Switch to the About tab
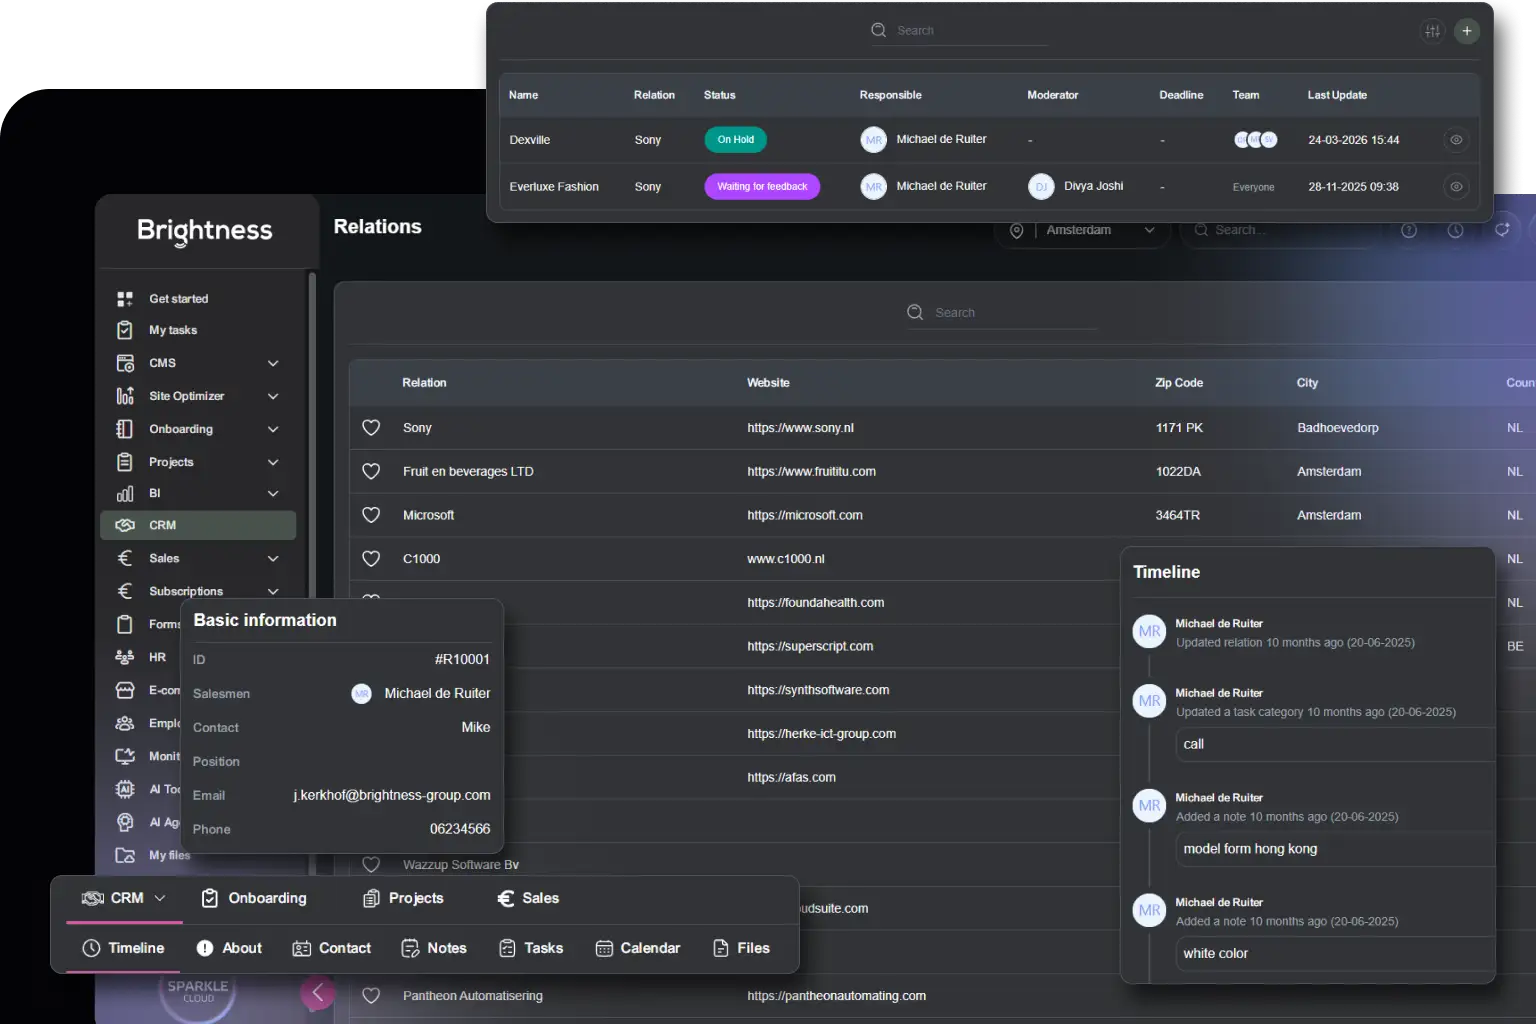The width and height of the screenshot is (1536, 1024). (x=229, y=948)
